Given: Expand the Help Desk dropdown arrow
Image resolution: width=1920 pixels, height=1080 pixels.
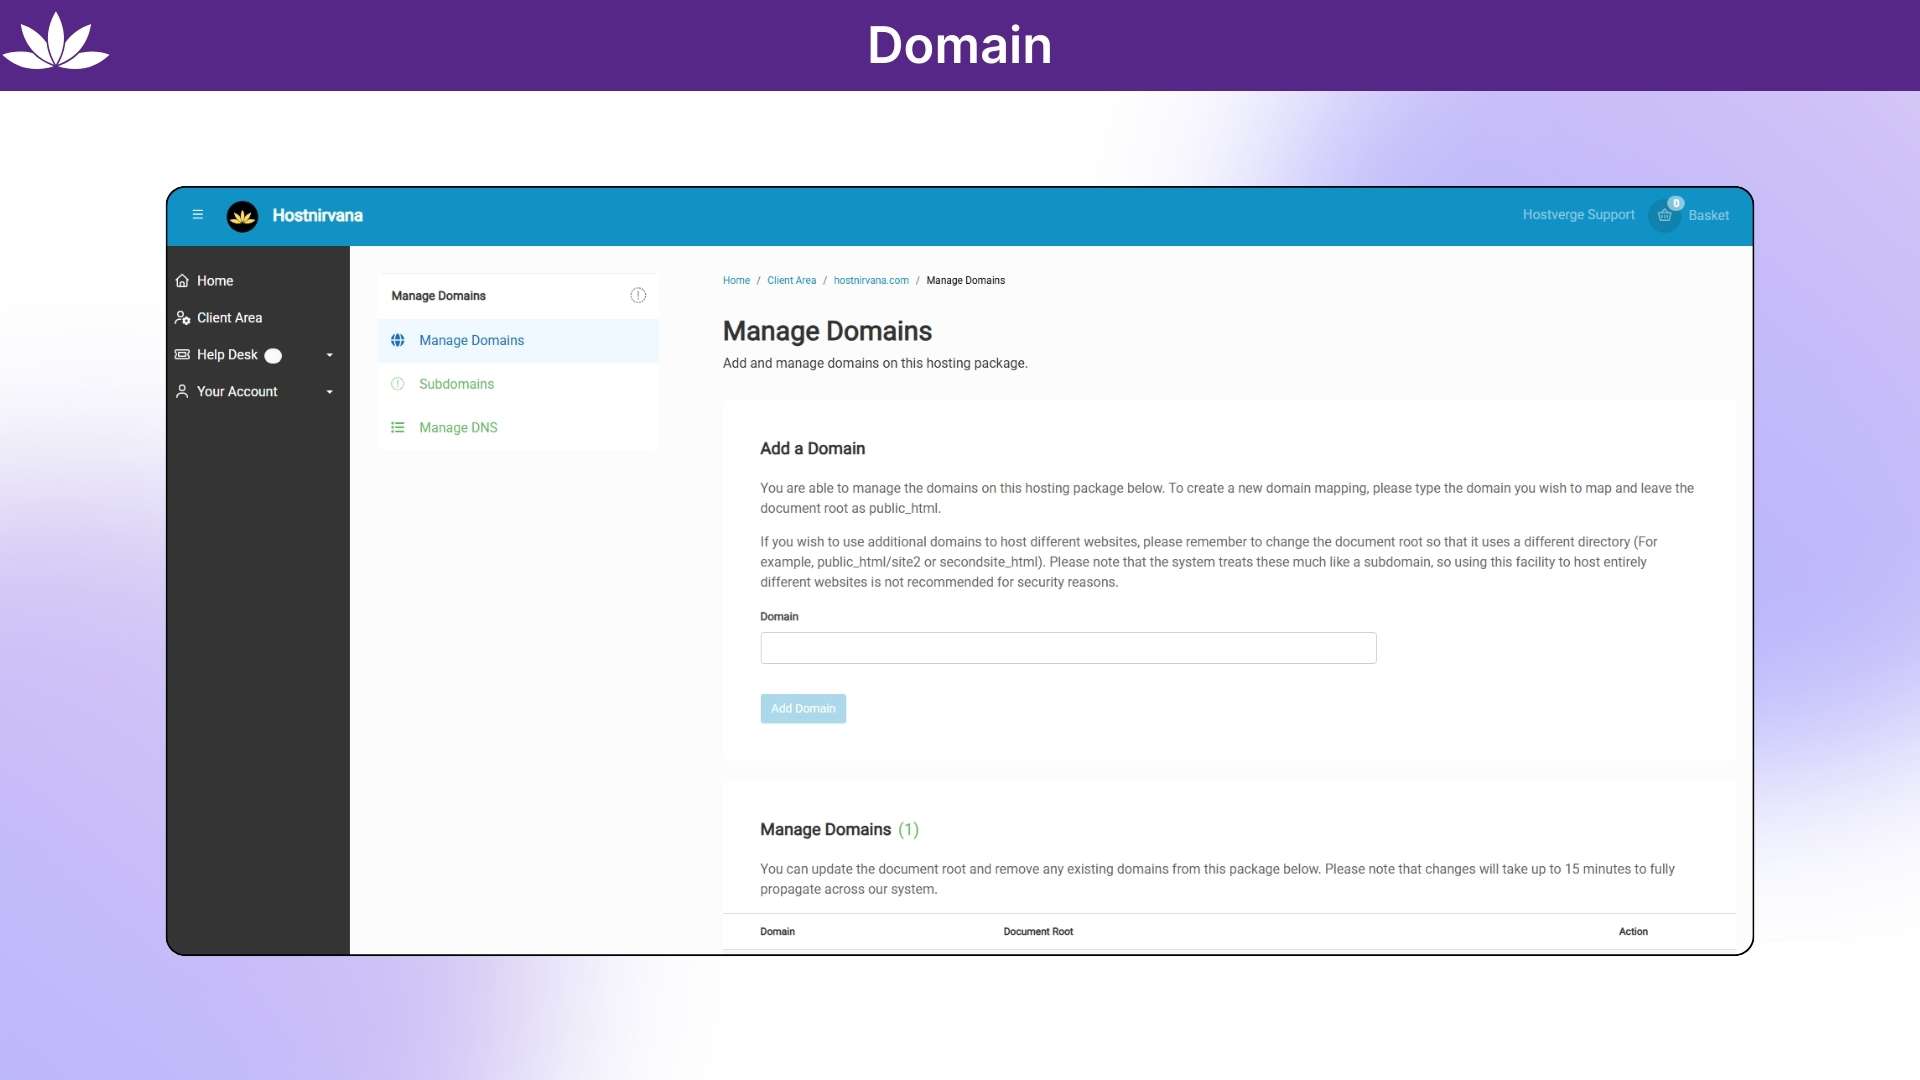Looking at the screenshot, I should 330,355.
